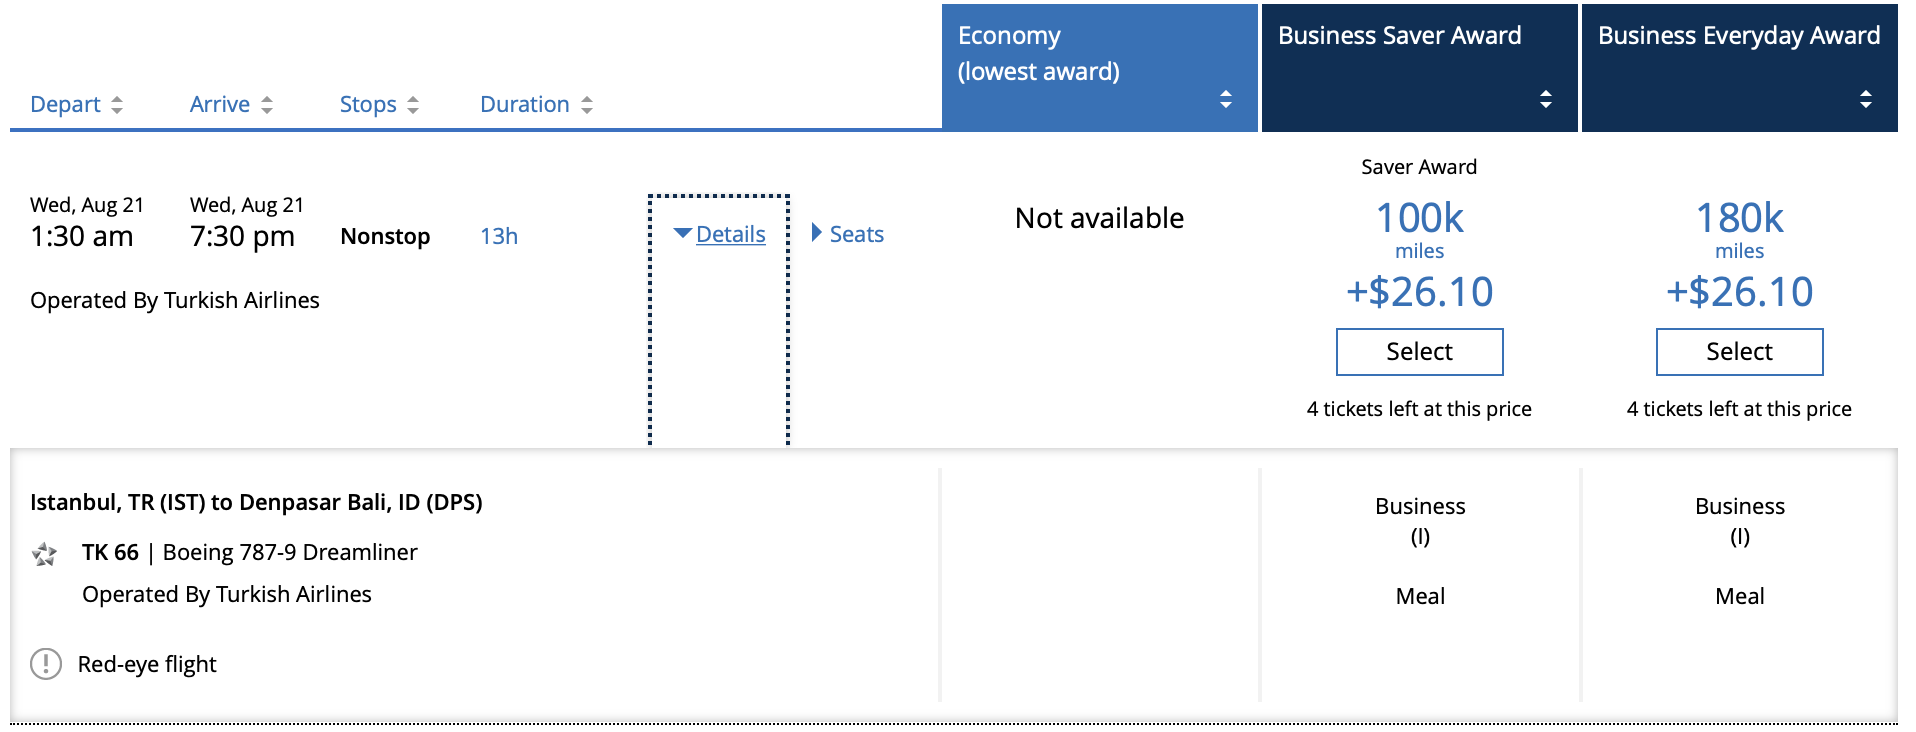The height and width of the screenshot is (732, 1916).
Task: Sort by Stops column arrows
Action: point(413,105)
